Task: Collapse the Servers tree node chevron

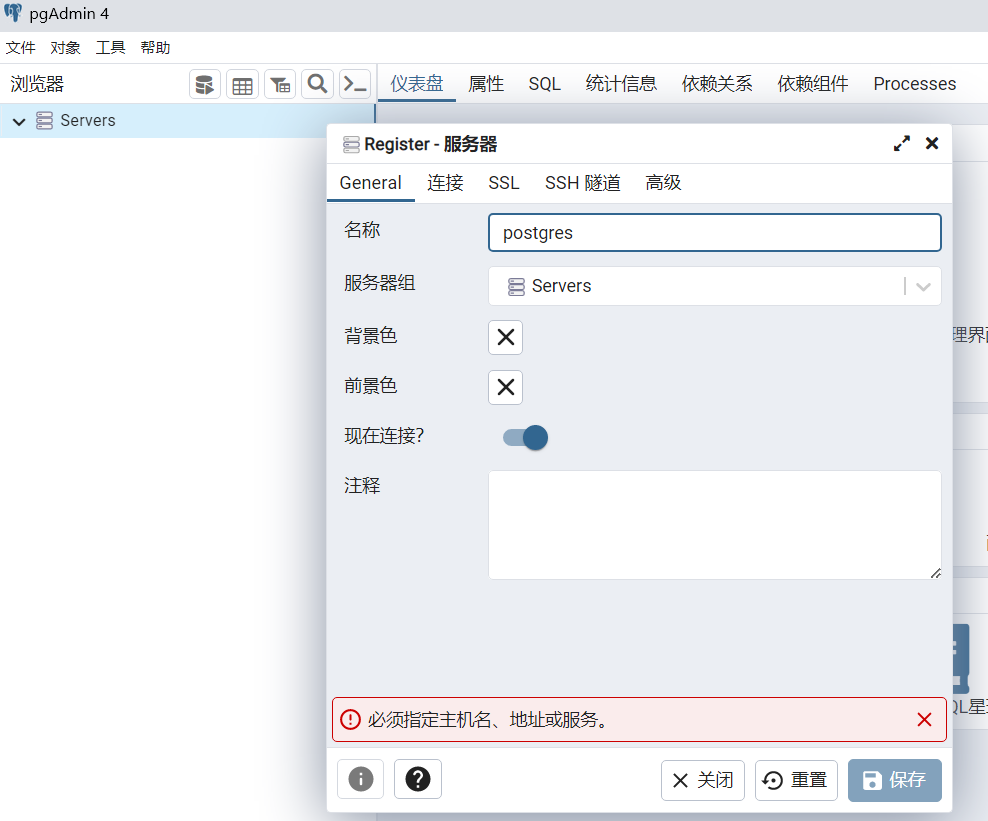Action: coord(19,121)
